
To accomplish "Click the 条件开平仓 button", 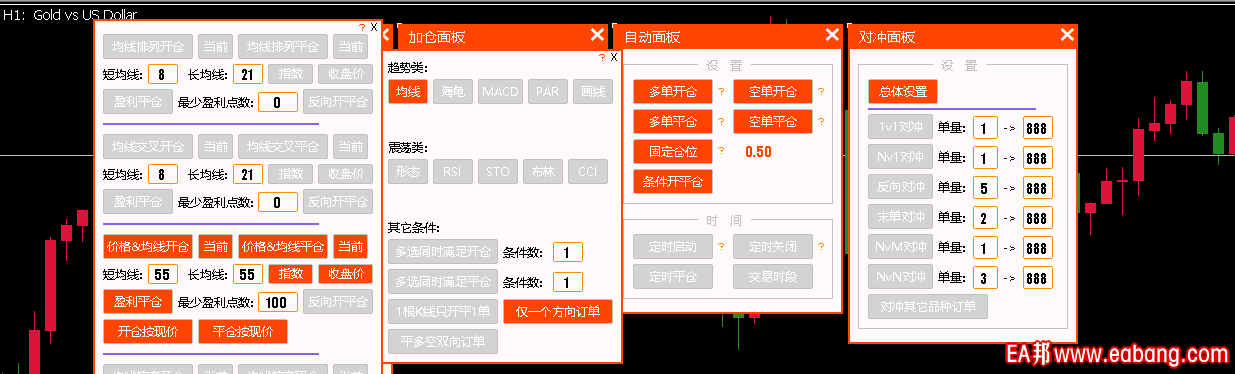I will (x=673, y=182).
